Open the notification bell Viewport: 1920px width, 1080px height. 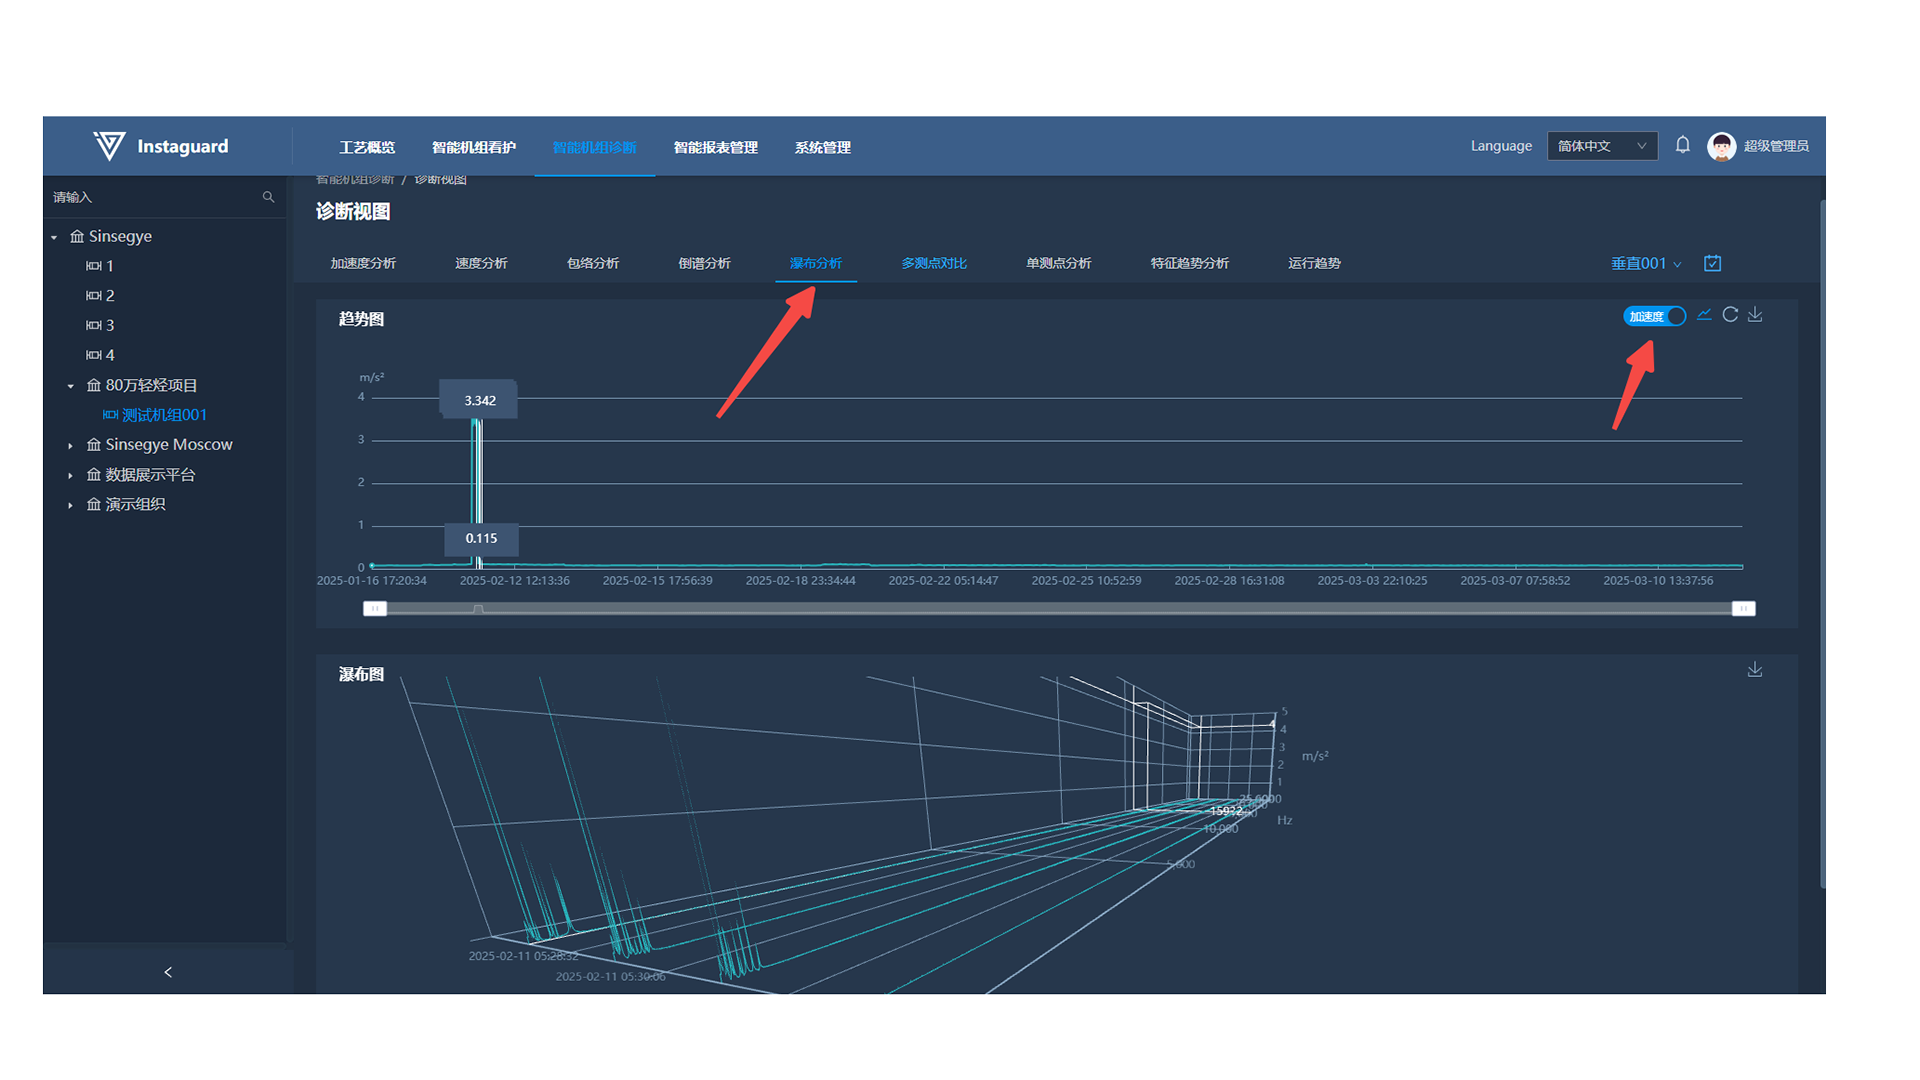pyautogui.click(x=1682, y=145)
